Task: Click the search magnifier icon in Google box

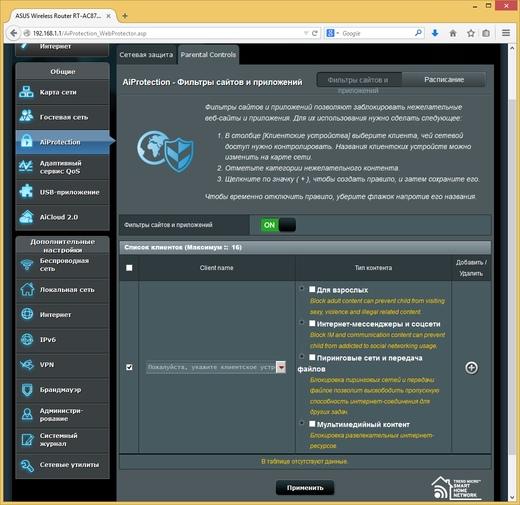Action: click(418, 33)
